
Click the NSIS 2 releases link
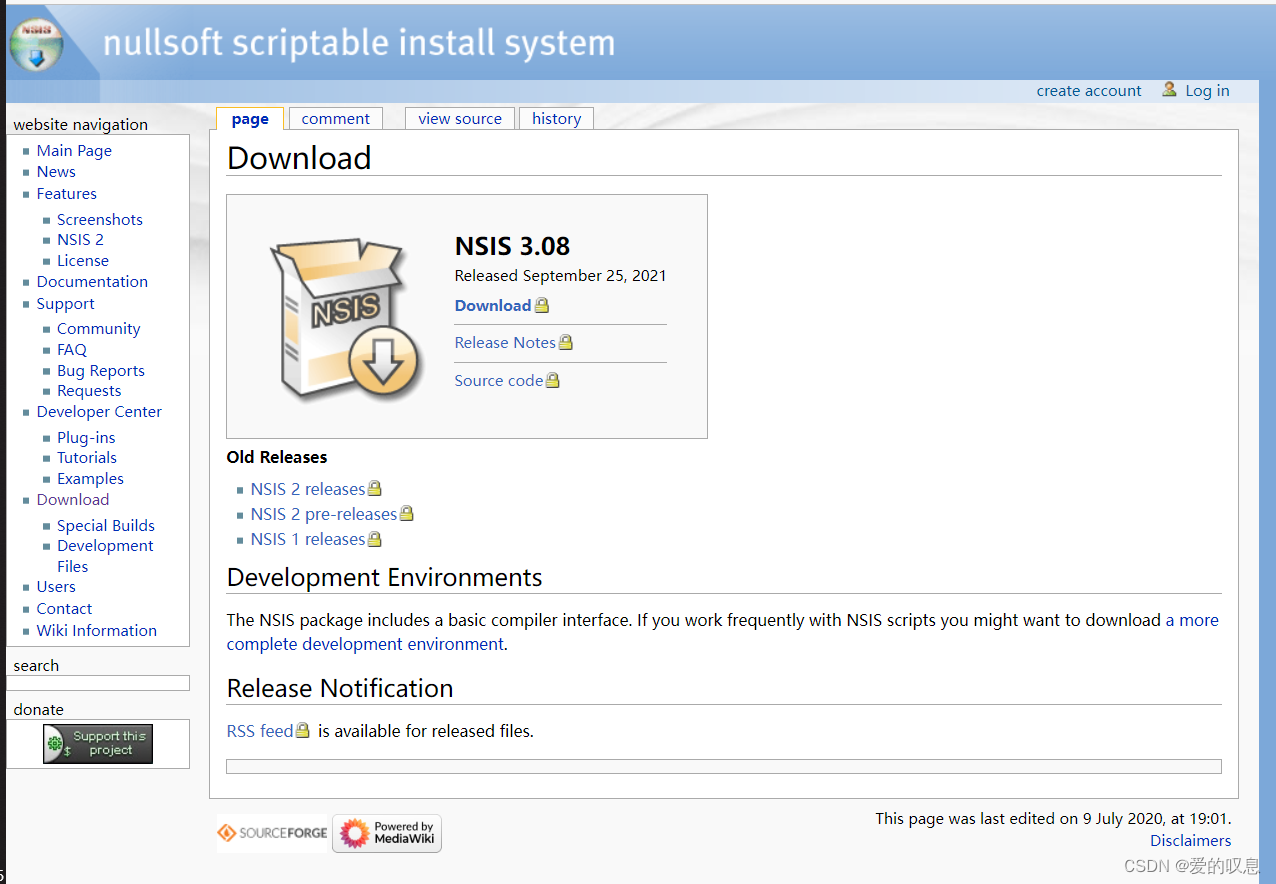308,489
